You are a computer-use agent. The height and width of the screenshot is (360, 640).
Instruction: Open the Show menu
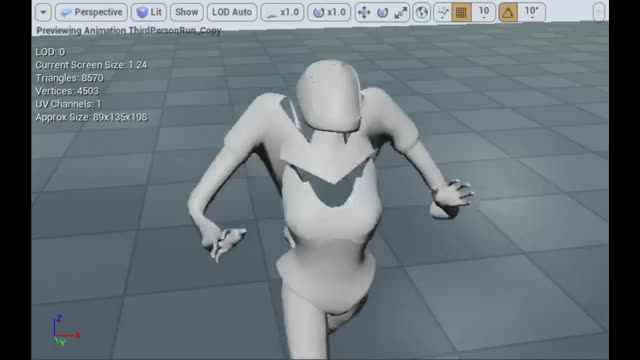coord(187,12)
